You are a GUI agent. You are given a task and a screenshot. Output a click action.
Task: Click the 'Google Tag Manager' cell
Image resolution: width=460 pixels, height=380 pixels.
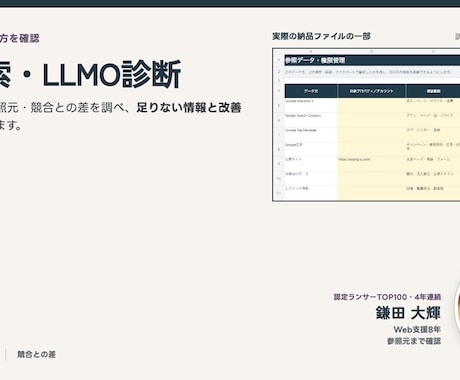tap(311, 134)
